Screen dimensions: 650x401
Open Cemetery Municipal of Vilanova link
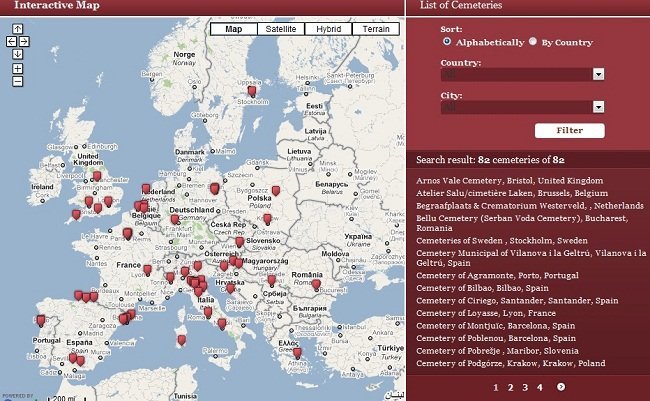(531, 258)
